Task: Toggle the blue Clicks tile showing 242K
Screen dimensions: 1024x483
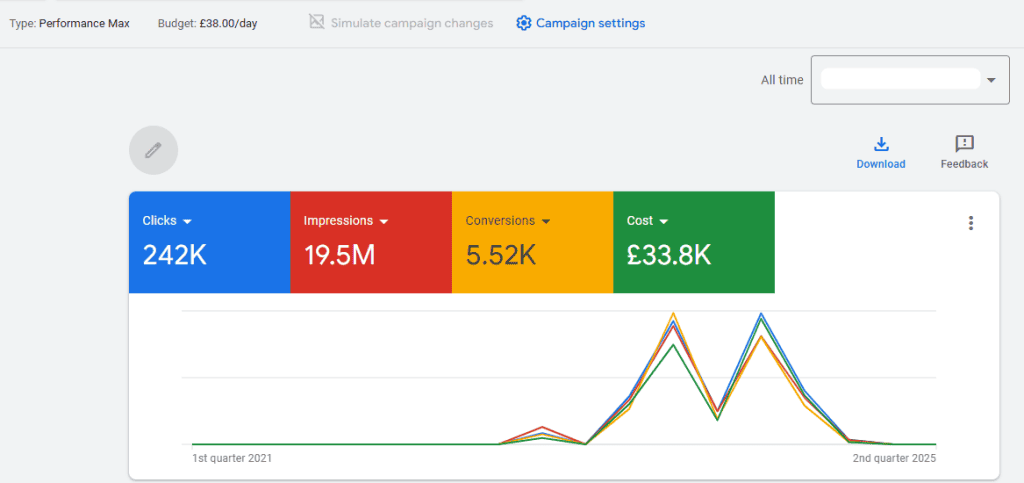Action: 209,254
